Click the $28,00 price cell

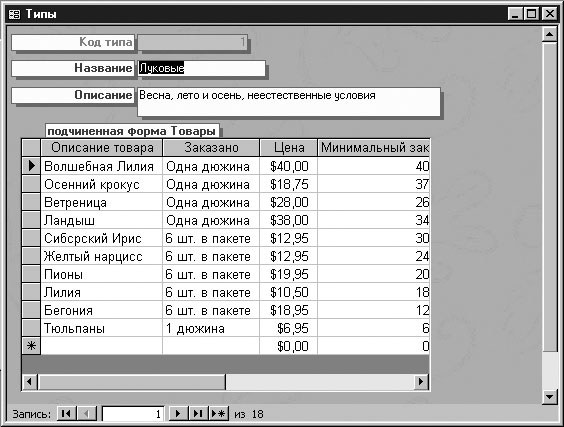288,202
